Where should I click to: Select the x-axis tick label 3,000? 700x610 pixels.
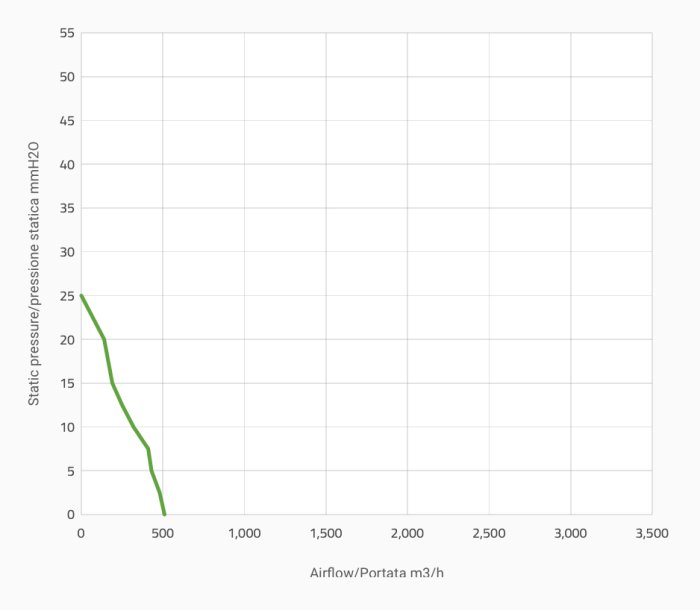coord(570,534)
